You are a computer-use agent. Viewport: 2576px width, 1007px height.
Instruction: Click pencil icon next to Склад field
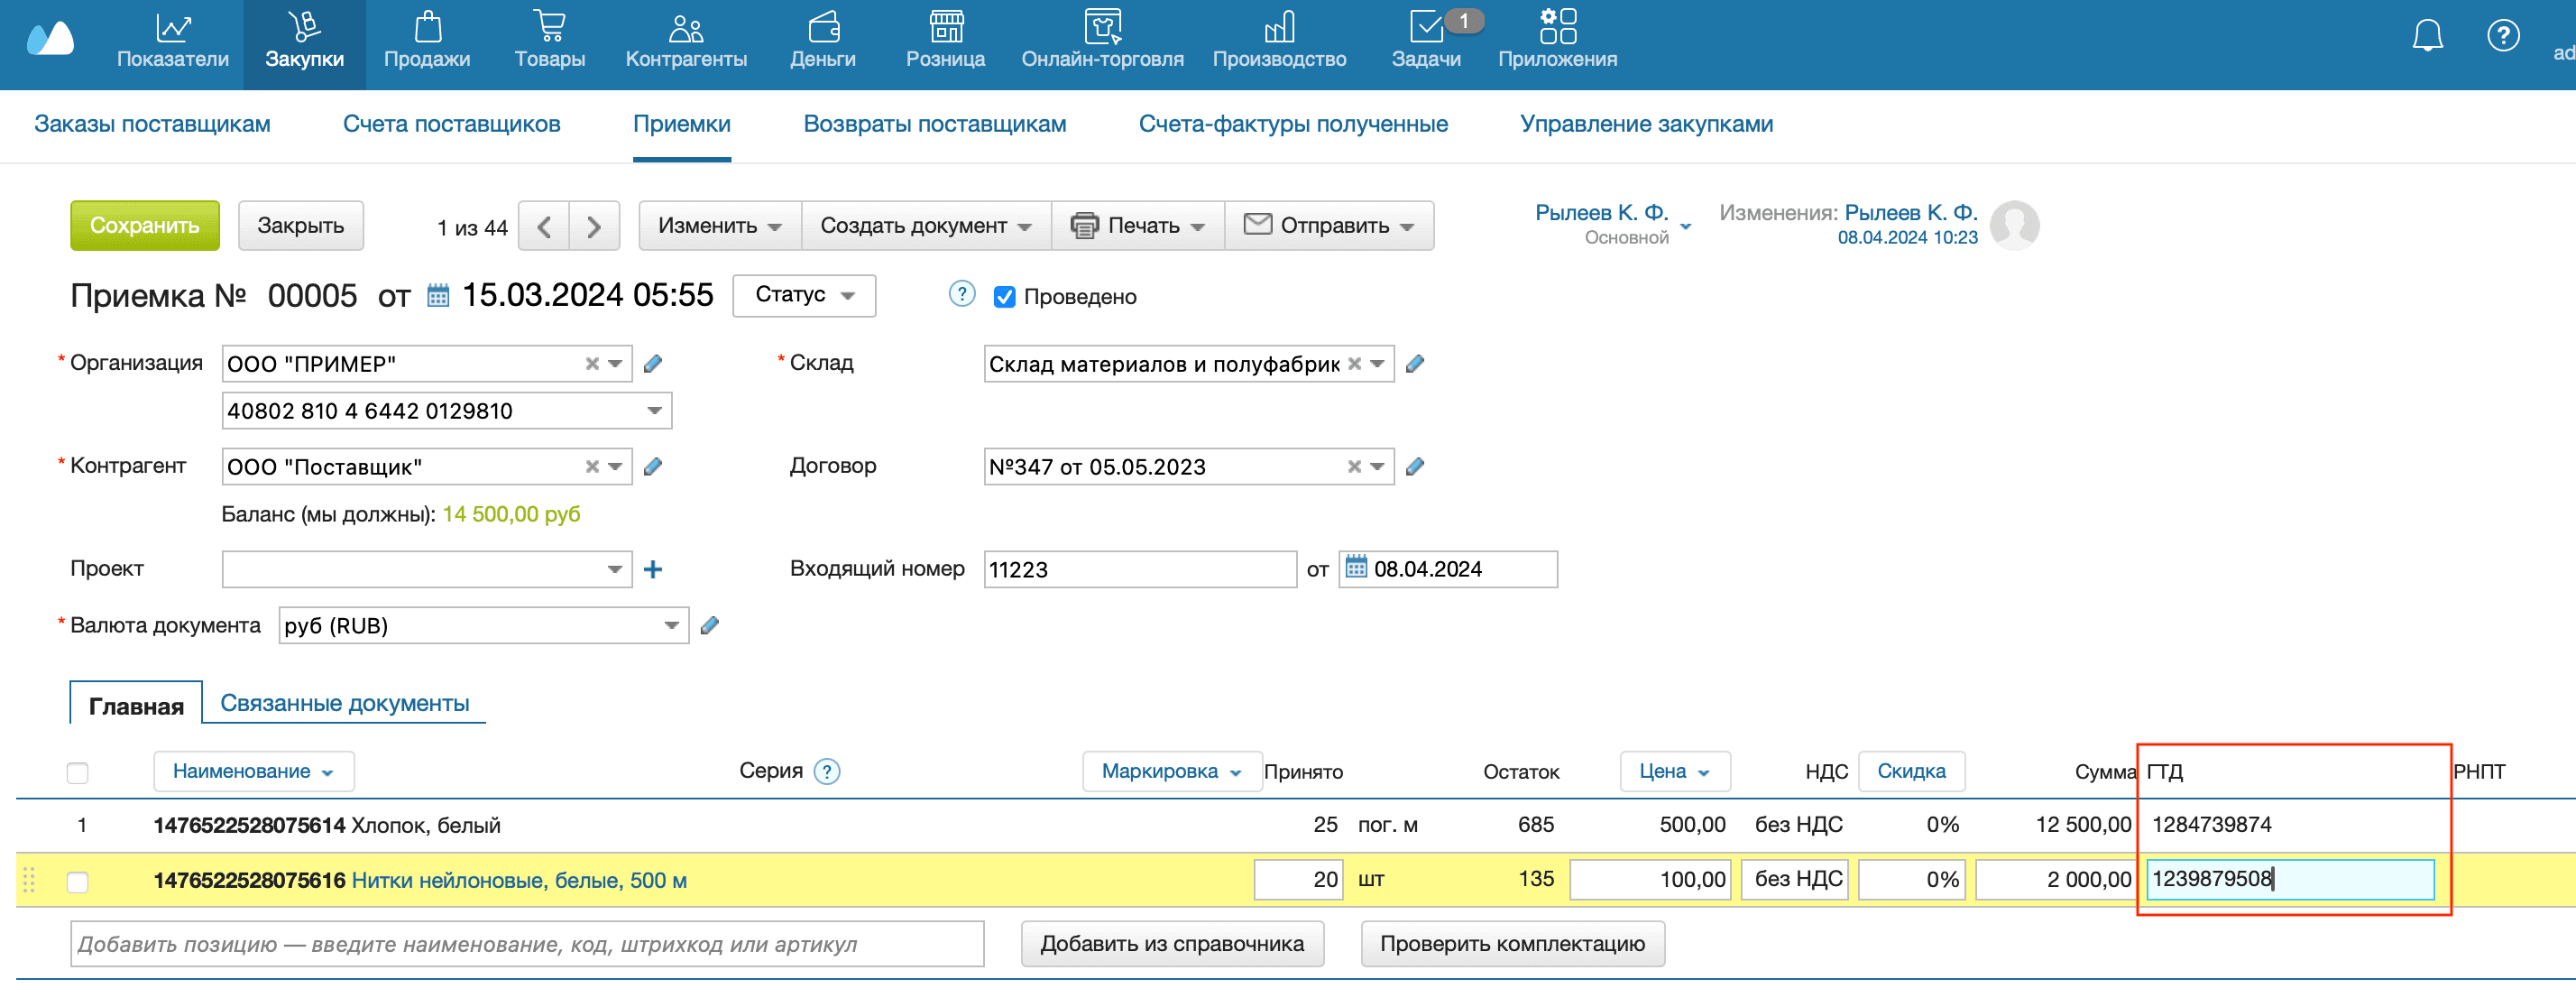[x=1414, y=364]
